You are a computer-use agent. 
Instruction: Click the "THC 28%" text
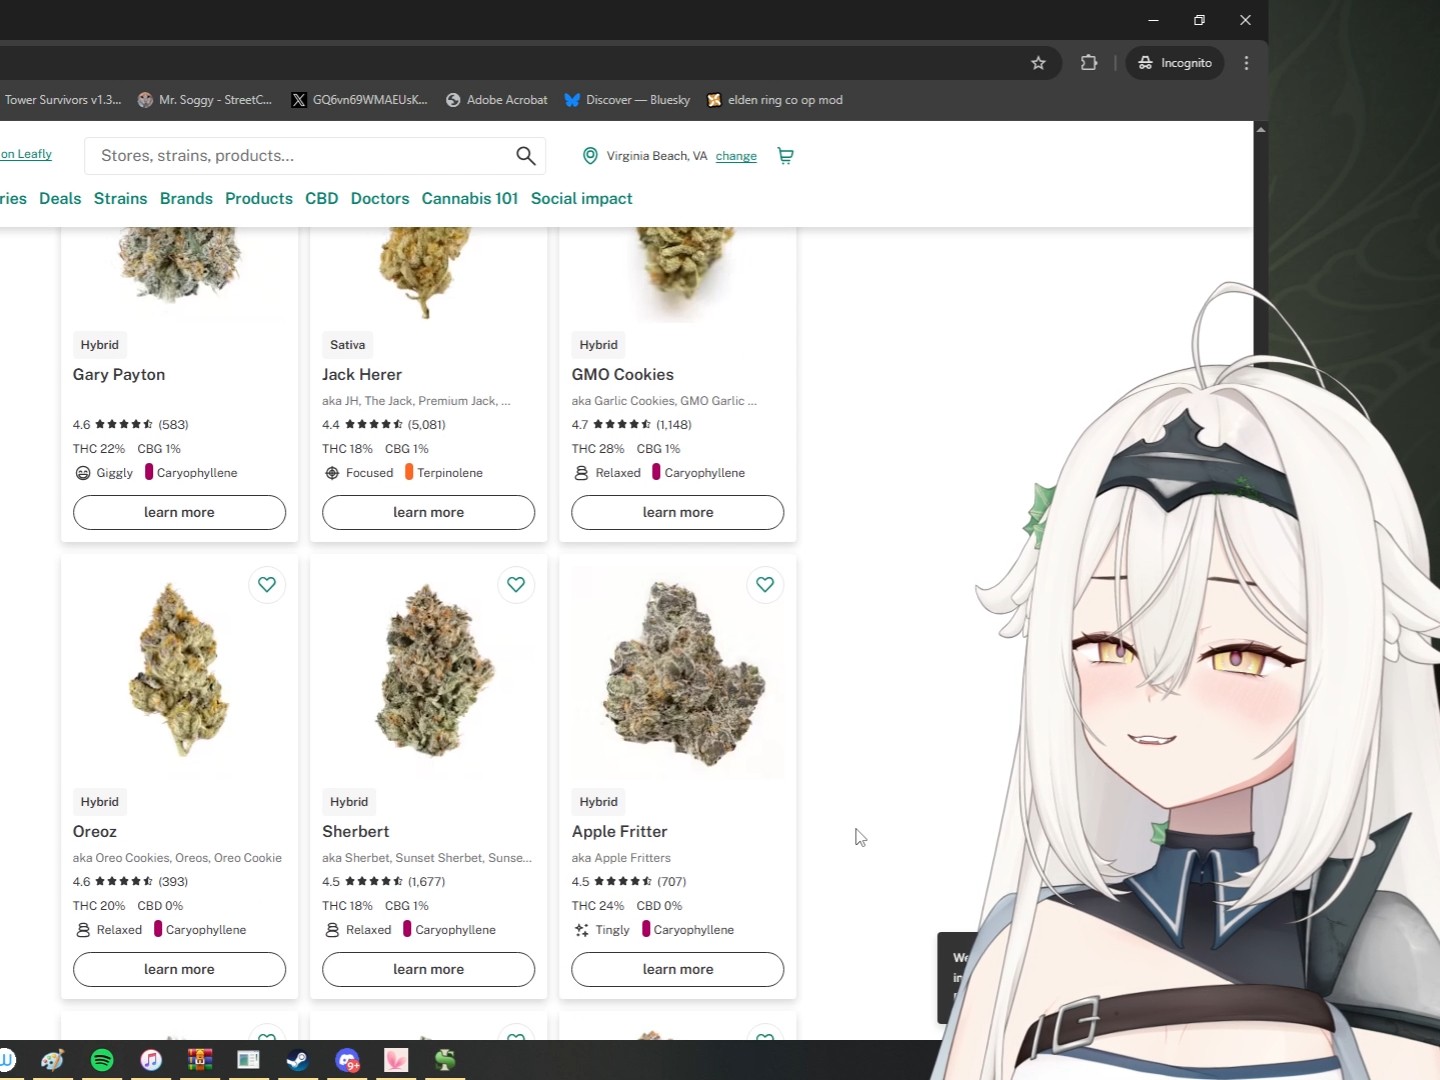click(598, 449)
